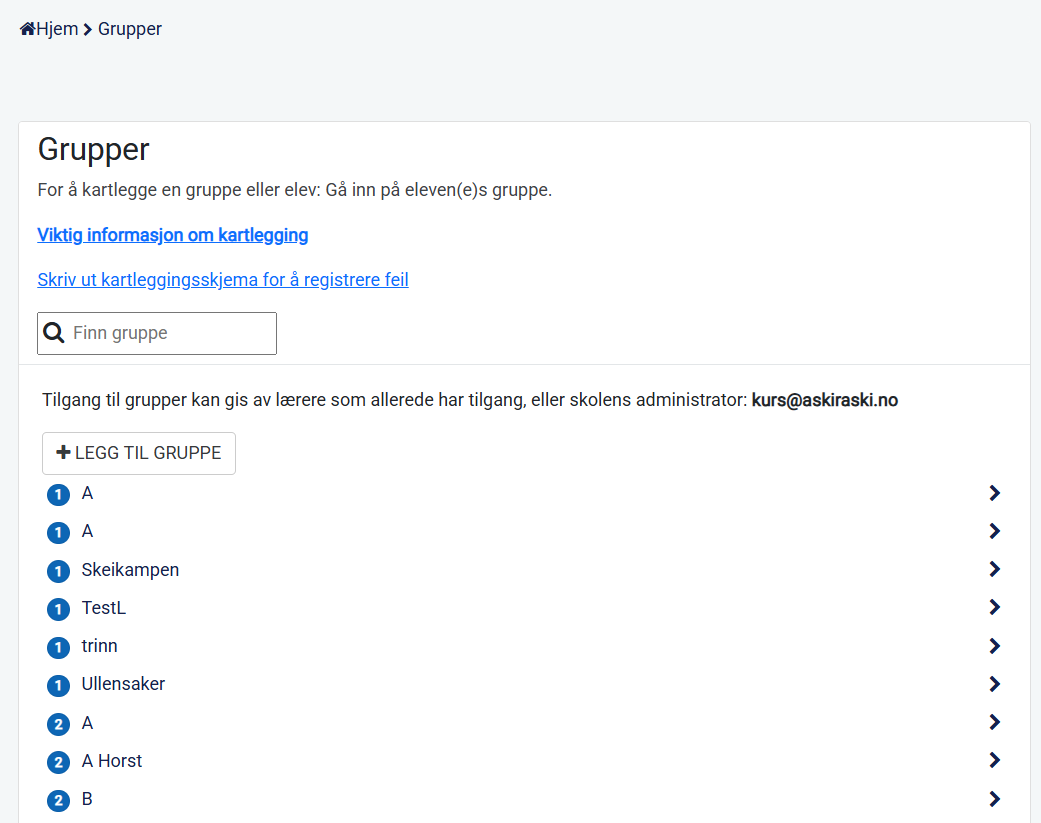Select the trinn group name
Image resolution: width=1041 pixels, height=823 pixels.
tap(100, 646)
